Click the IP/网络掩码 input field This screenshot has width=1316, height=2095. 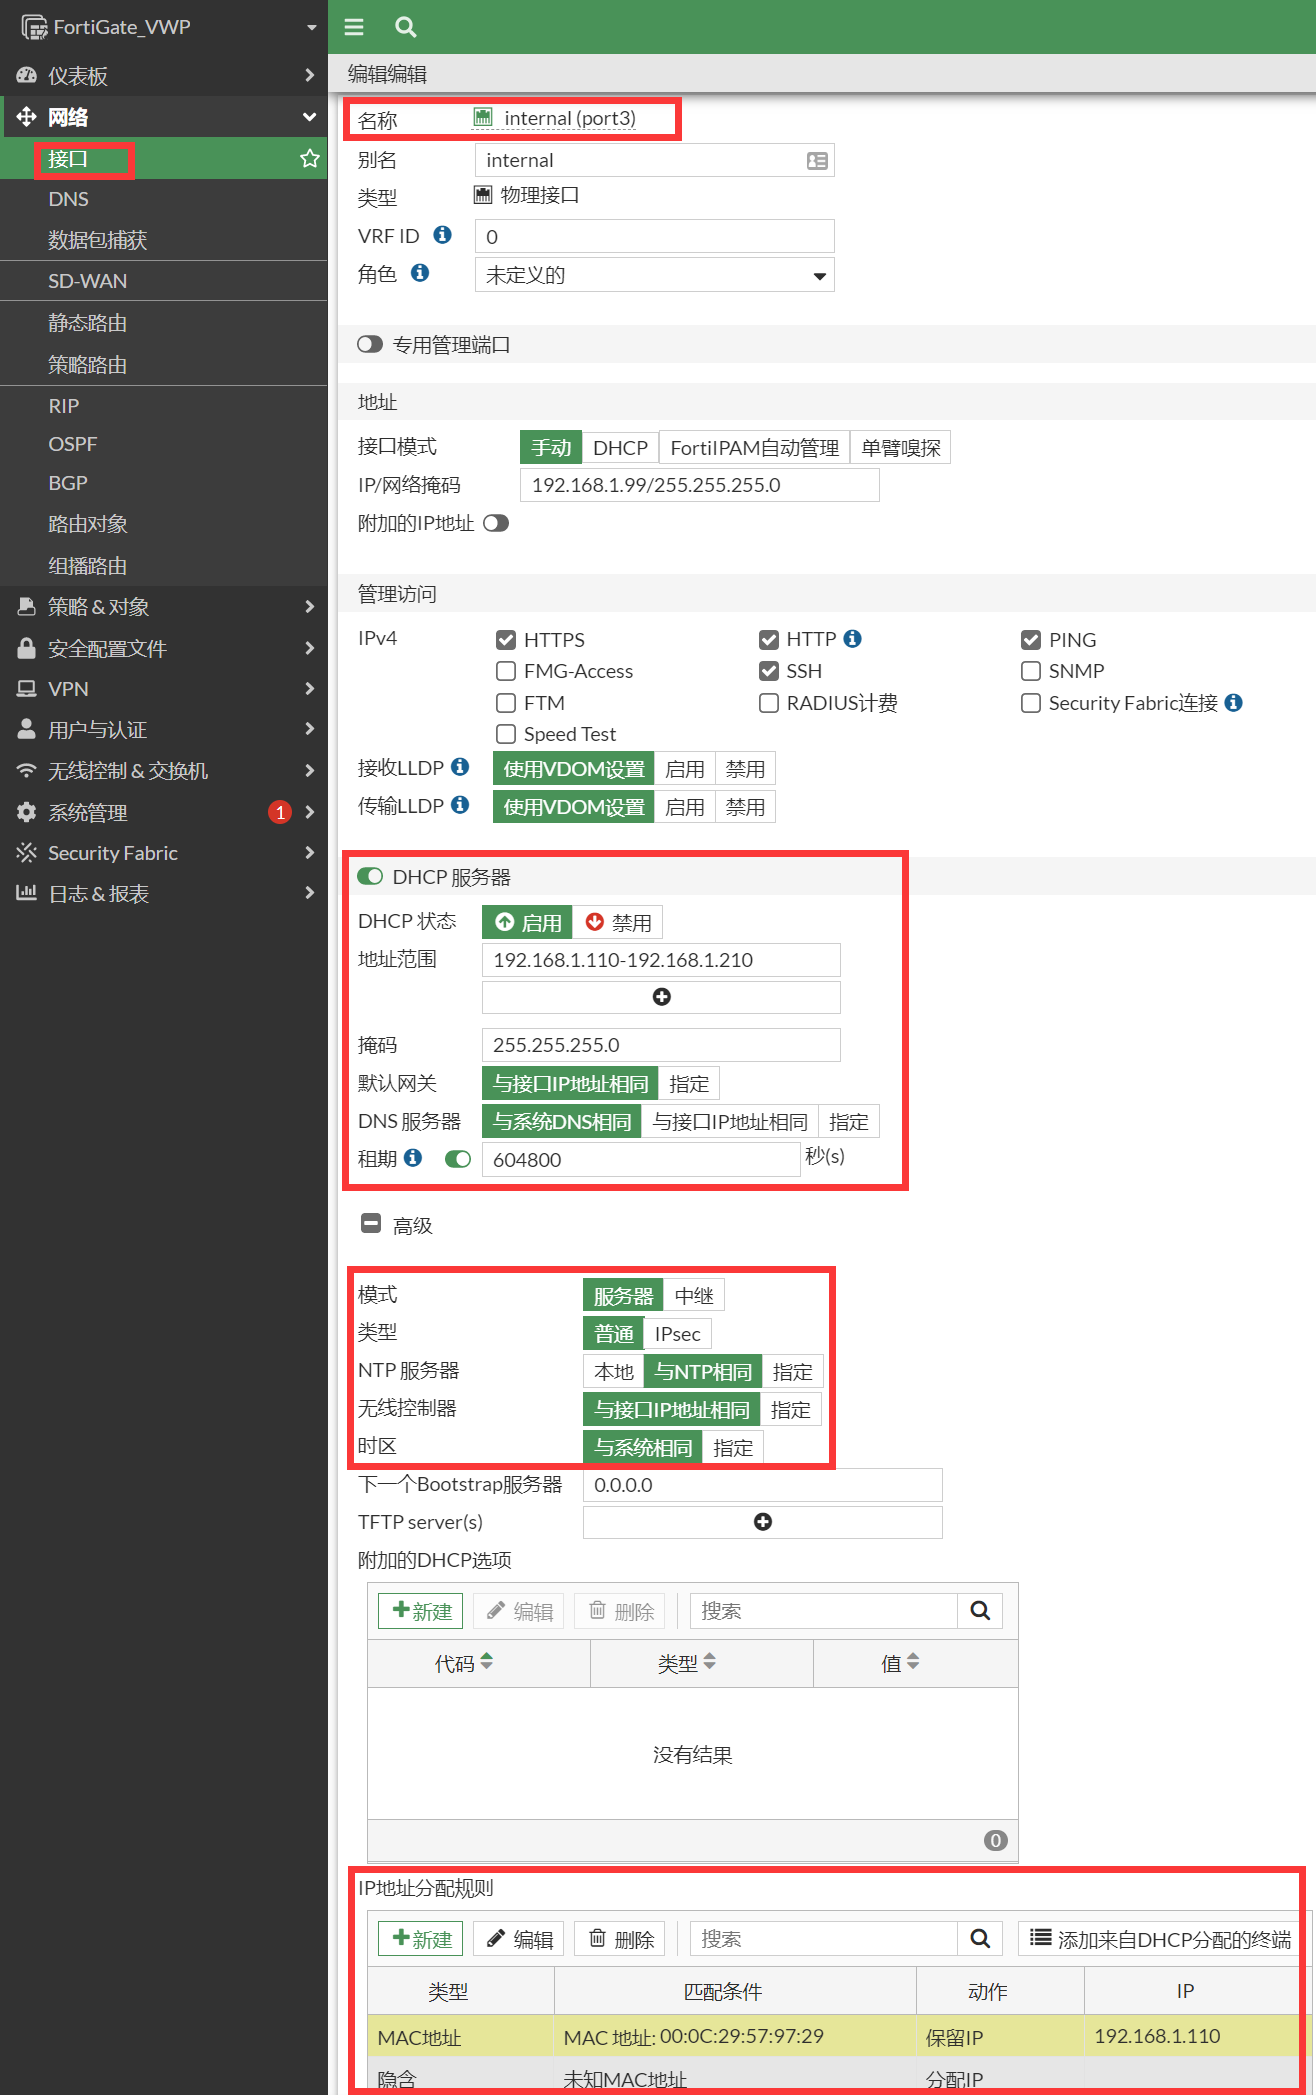pos(699,485)
